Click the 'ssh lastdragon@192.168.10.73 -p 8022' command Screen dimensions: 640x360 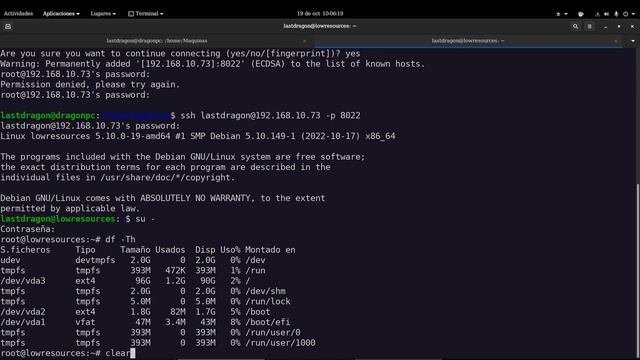[270, 116]
